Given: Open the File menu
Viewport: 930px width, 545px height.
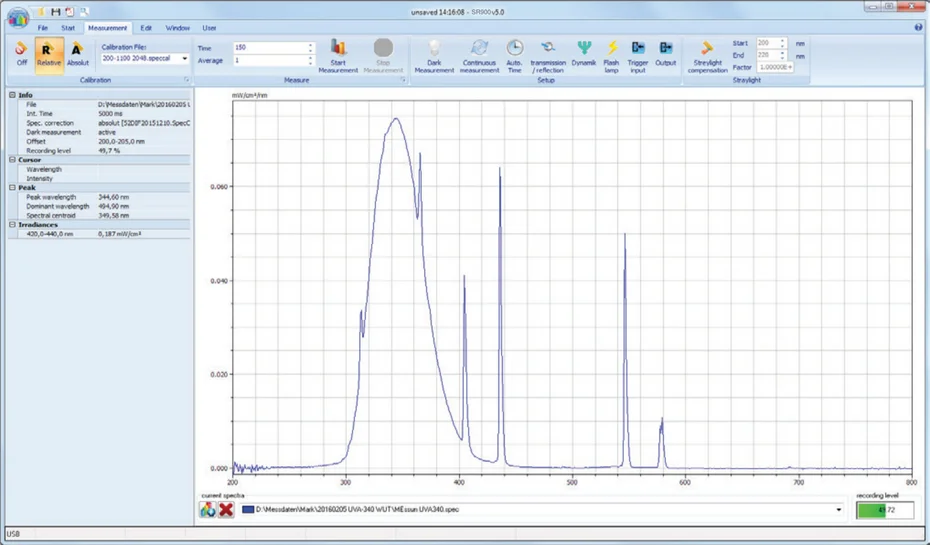Looking at the screenshot, I should pyautogui.click(x=43, y=28).
